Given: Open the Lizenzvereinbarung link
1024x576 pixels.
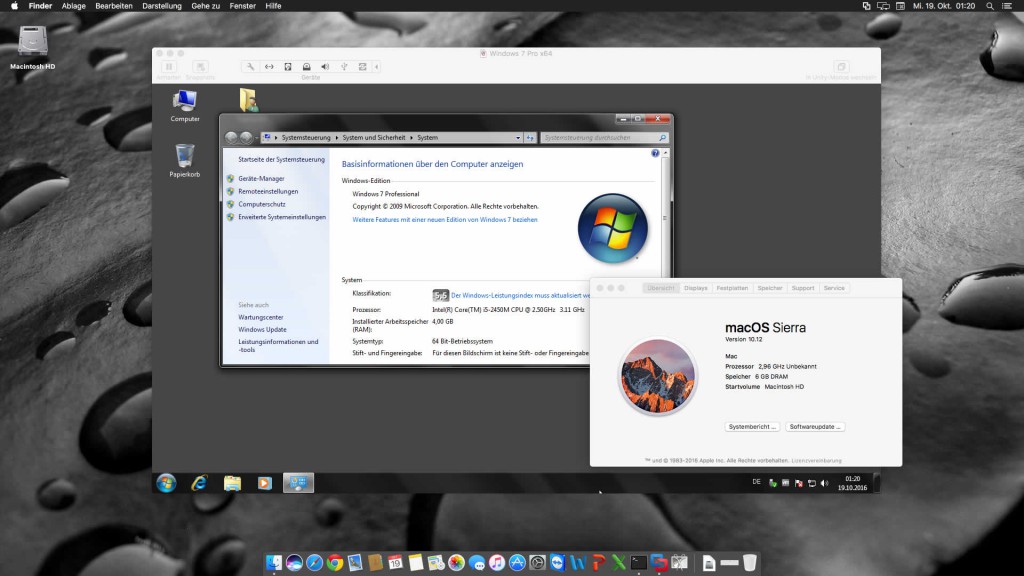Looking at the screenshot, I should pos(816,460).
